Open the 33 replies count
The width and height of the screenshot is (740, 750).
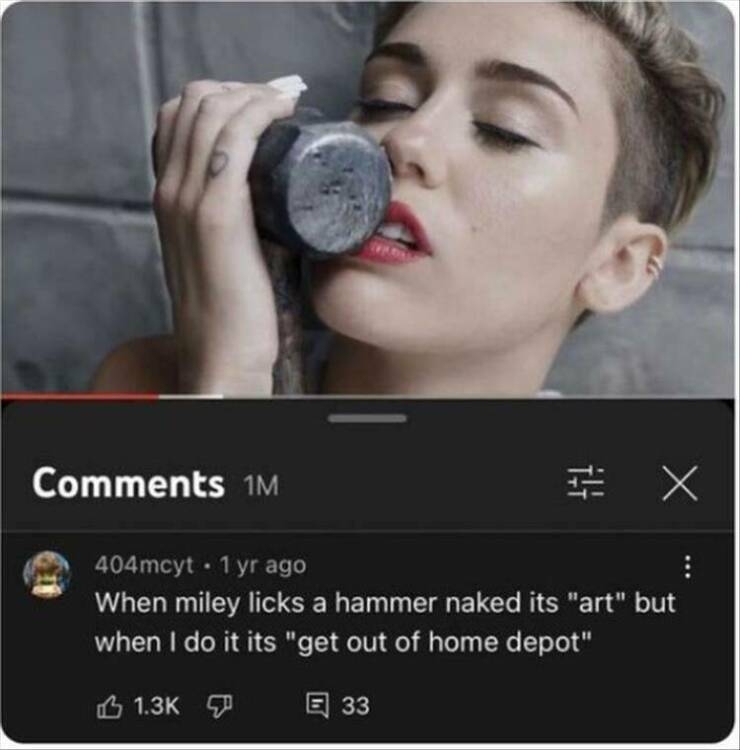(355, 706)
